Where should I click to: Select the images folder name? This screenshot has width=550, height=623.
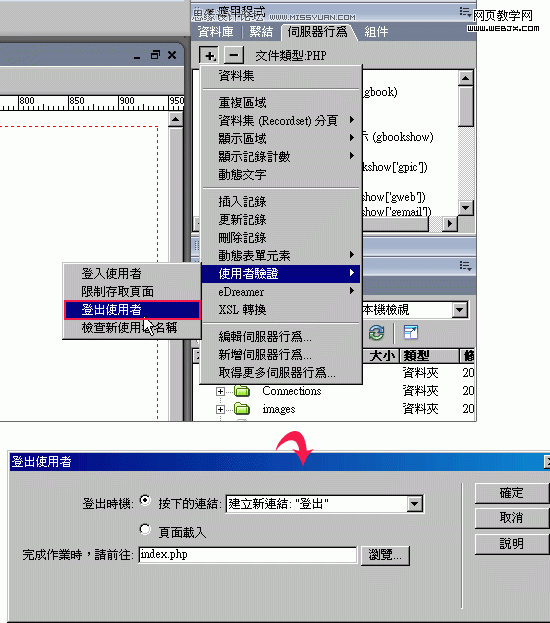pyautogui.click(x=279, y=409)
